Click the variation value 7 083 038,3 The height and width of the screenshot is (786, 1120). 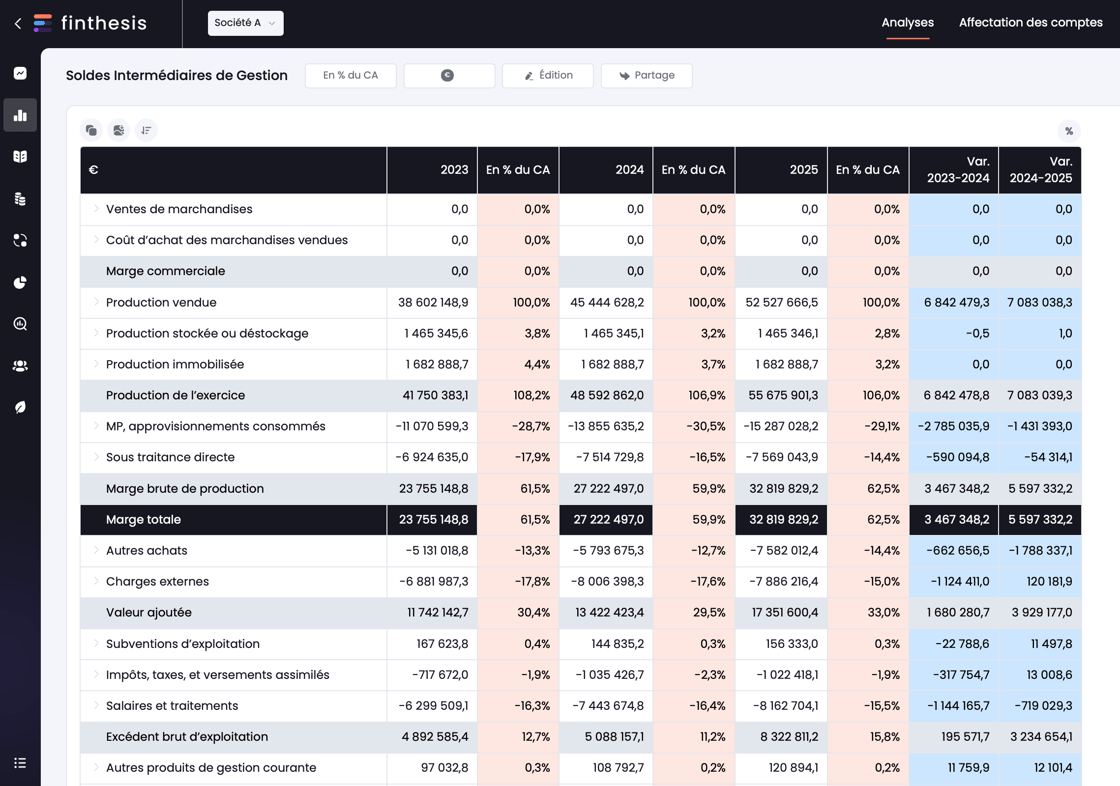click(1040, 302)
